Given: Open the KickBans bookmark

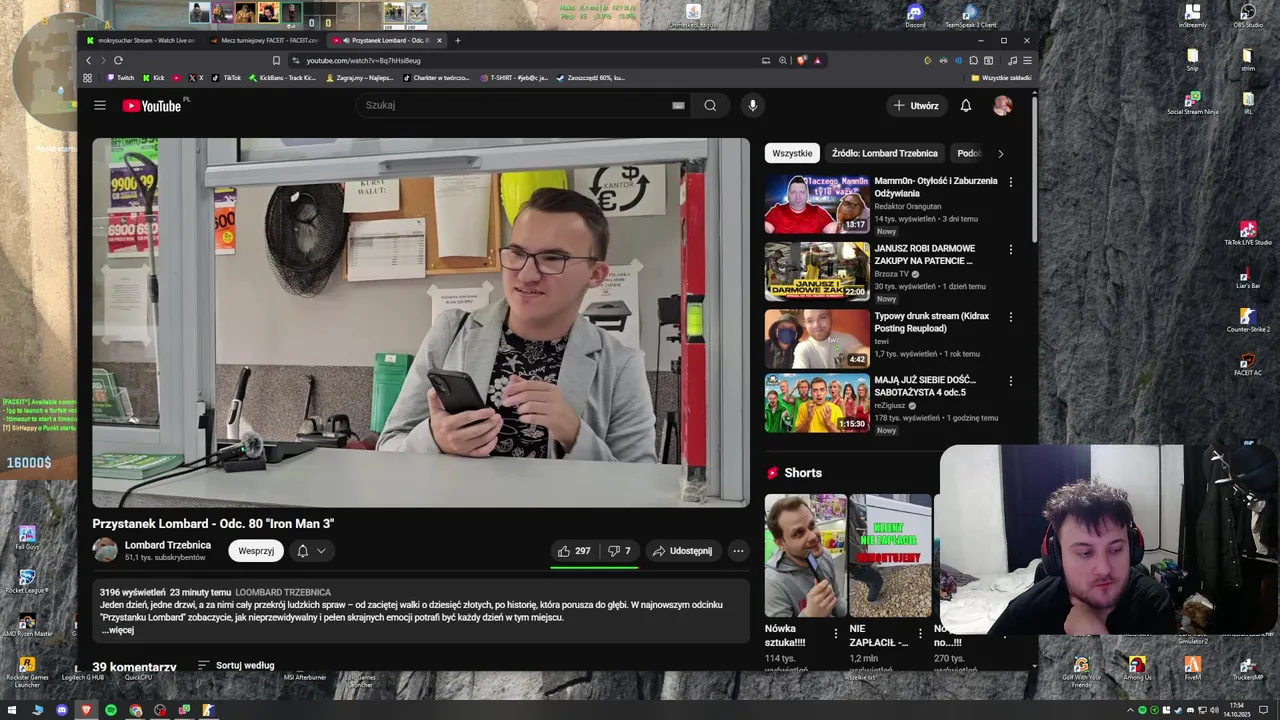Looking at the screenshot, I should (x=283, y=78).
